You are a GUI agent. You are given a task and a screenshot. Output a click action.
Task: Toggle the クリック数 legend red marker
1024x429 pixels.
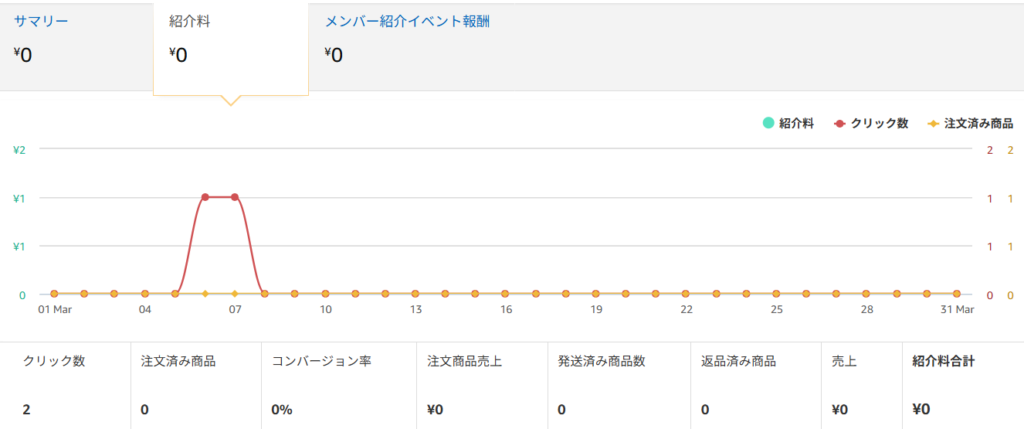[839, 123]
